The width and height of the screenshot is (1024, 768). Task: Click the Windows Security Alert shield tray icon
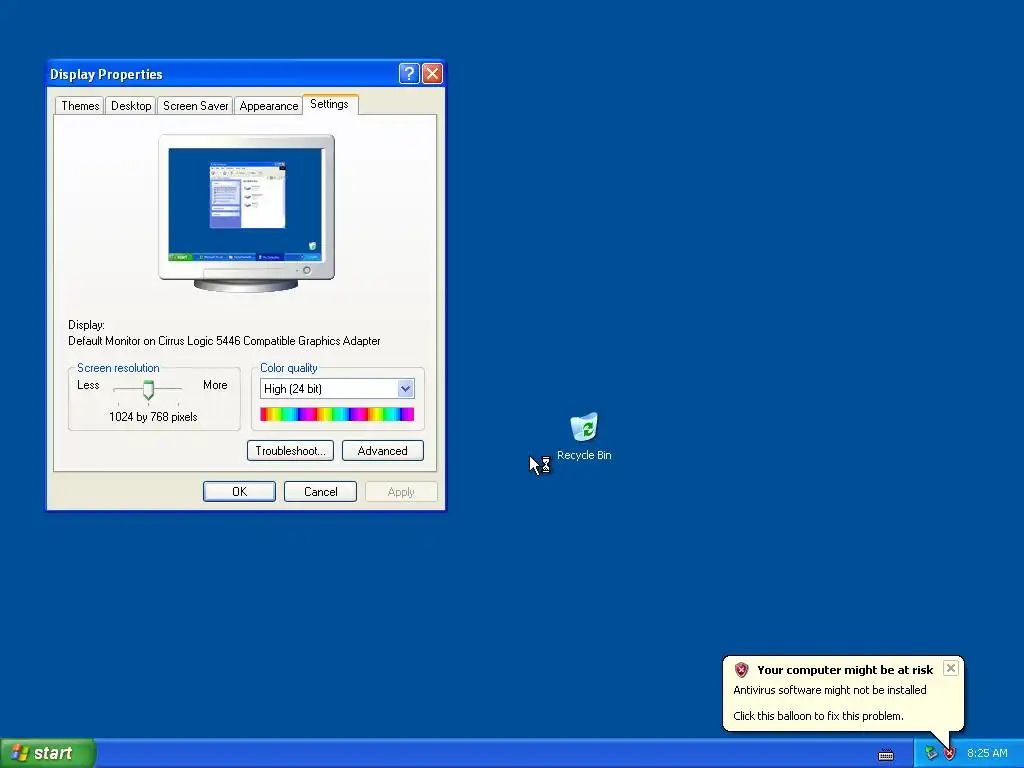pos(950,754)
